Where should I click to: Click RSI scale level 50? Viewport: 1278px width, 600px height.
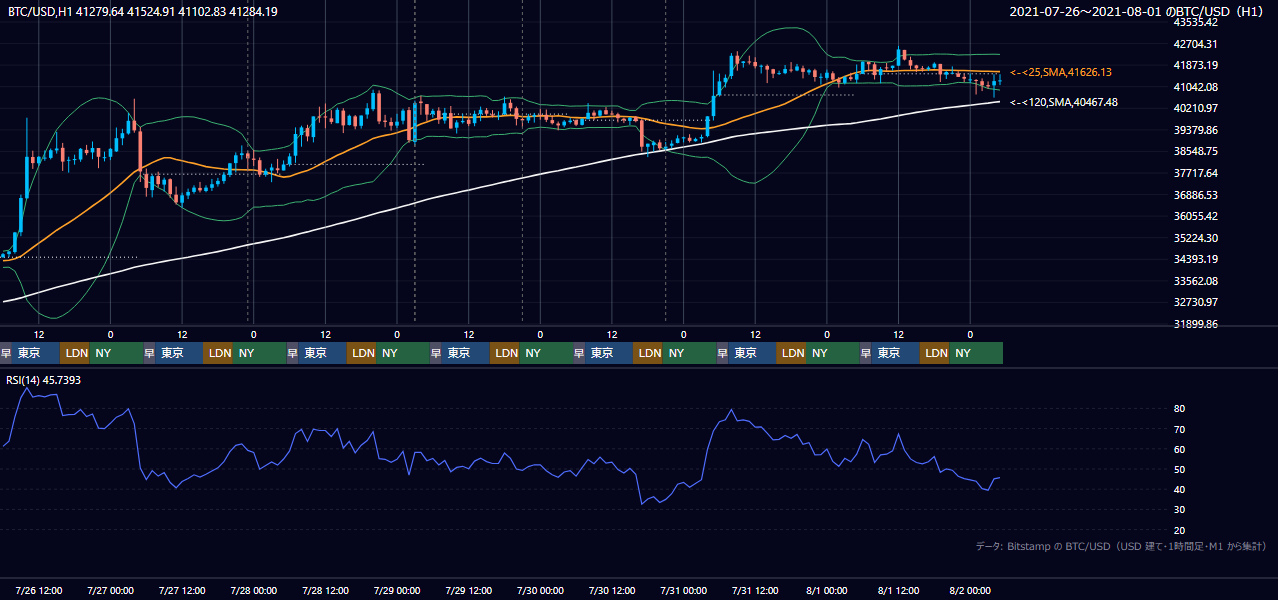(1179, 469)
